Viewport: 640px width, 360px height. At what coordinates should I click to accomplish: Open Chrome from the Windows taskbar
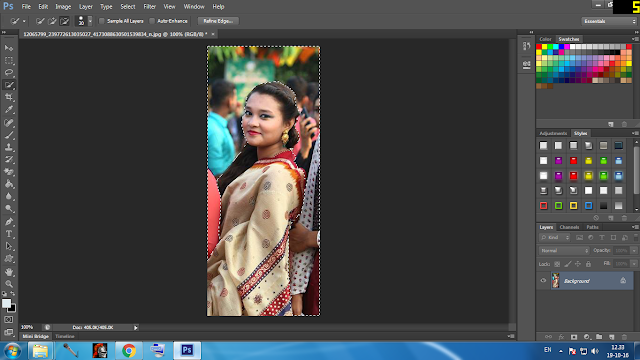point(129,351)
